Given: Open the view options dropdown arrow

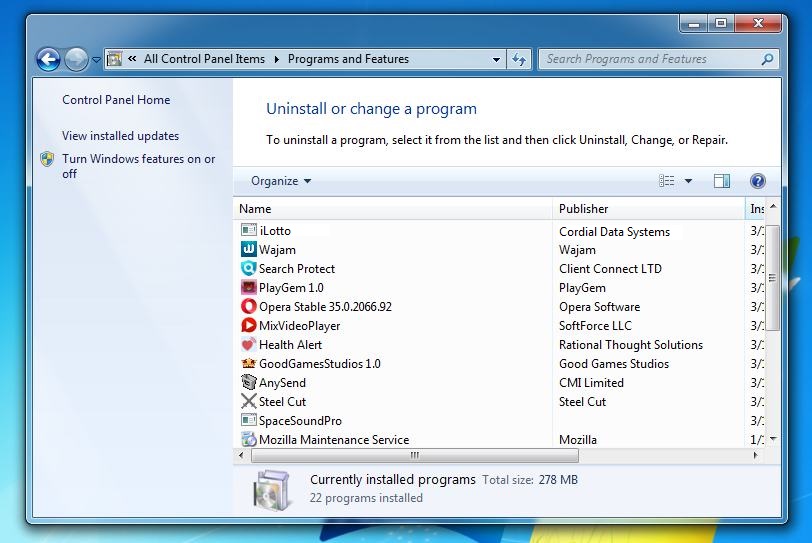Looking at the screenshot, I should 688,181.
